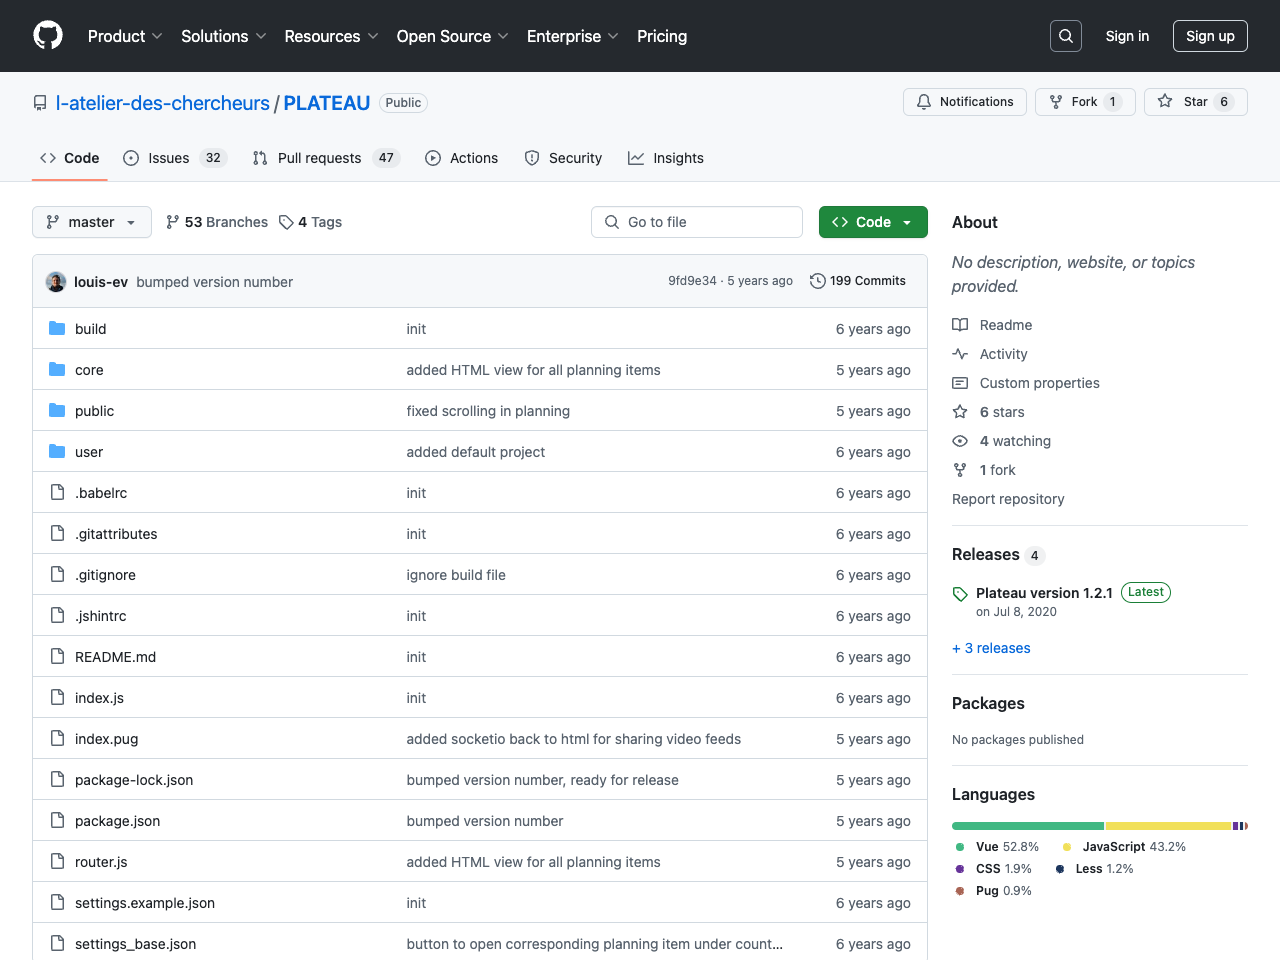This screenshot has width=1280, height=960.
Task: Click the README.md file icon
Action: pos(57,657)
